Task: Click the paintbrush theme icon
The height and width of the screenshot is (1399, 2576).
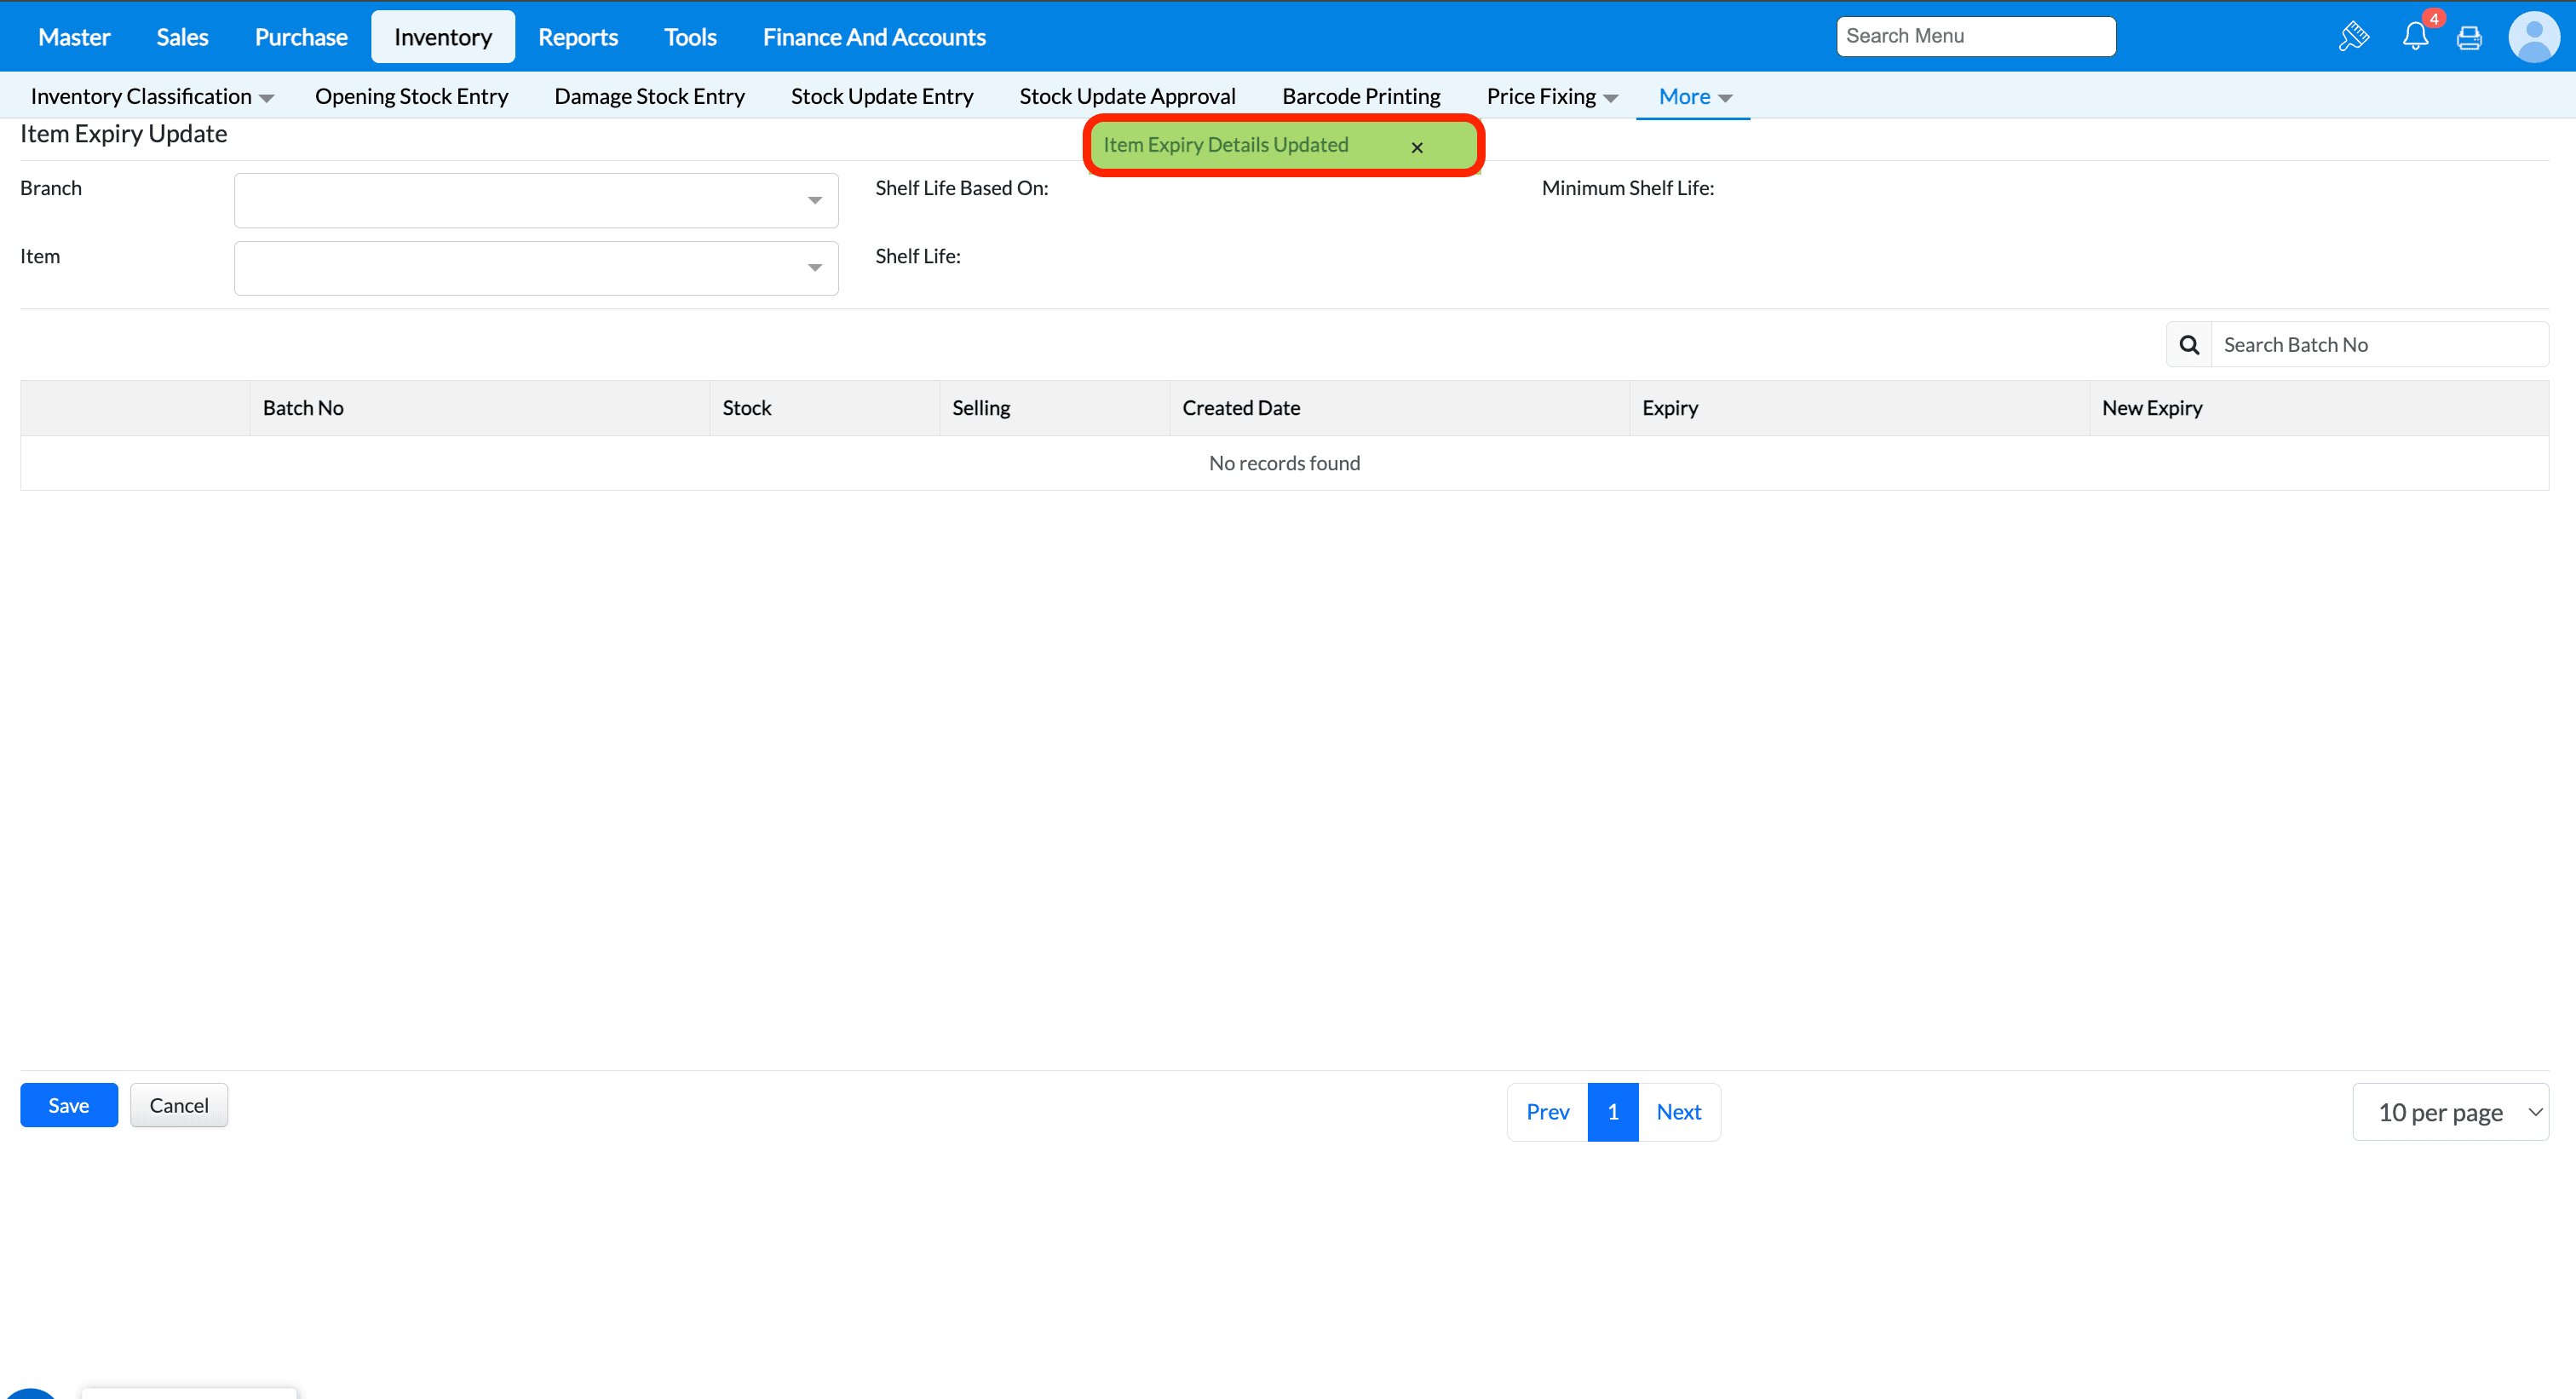Action: 2353,37
